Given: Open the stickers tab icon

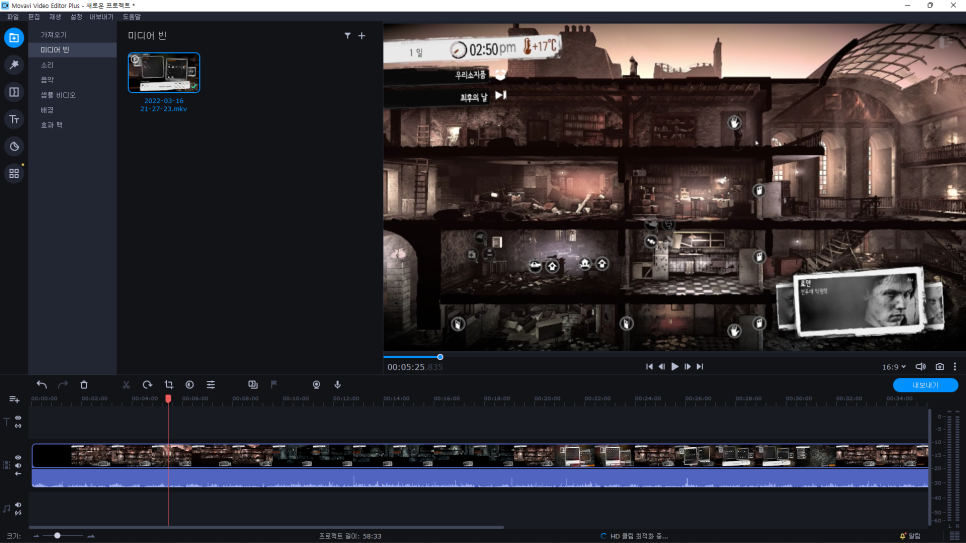Looking at the screenshot, I should pos(14,146).
